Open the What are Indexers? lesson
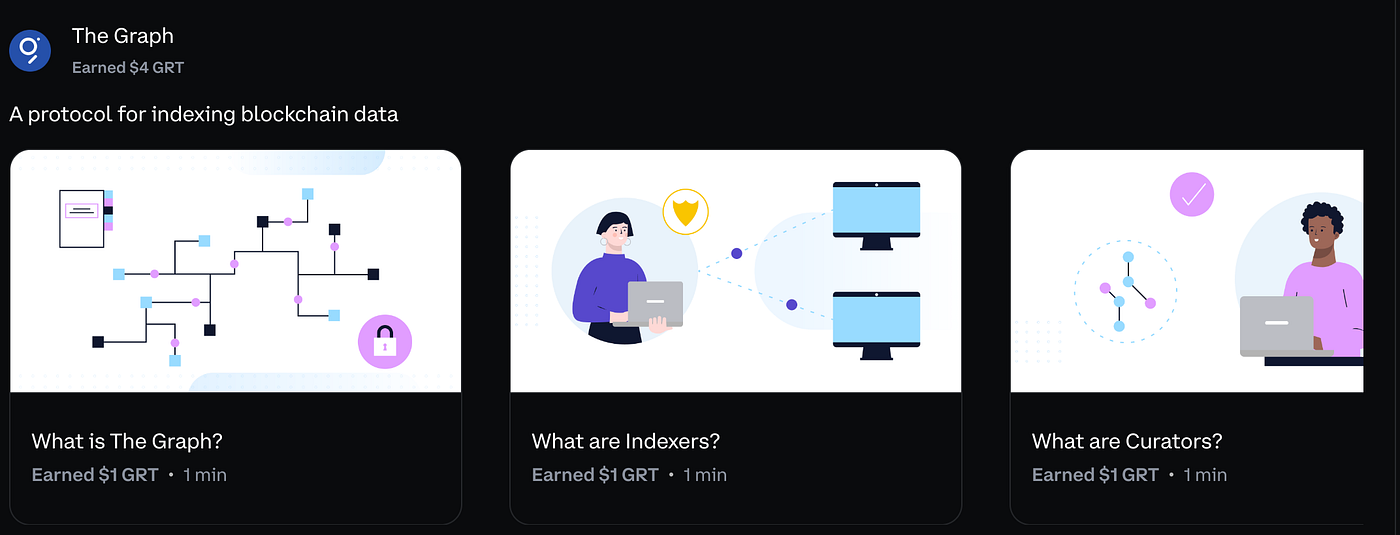 pyautogui.click(x=626, y=441)
